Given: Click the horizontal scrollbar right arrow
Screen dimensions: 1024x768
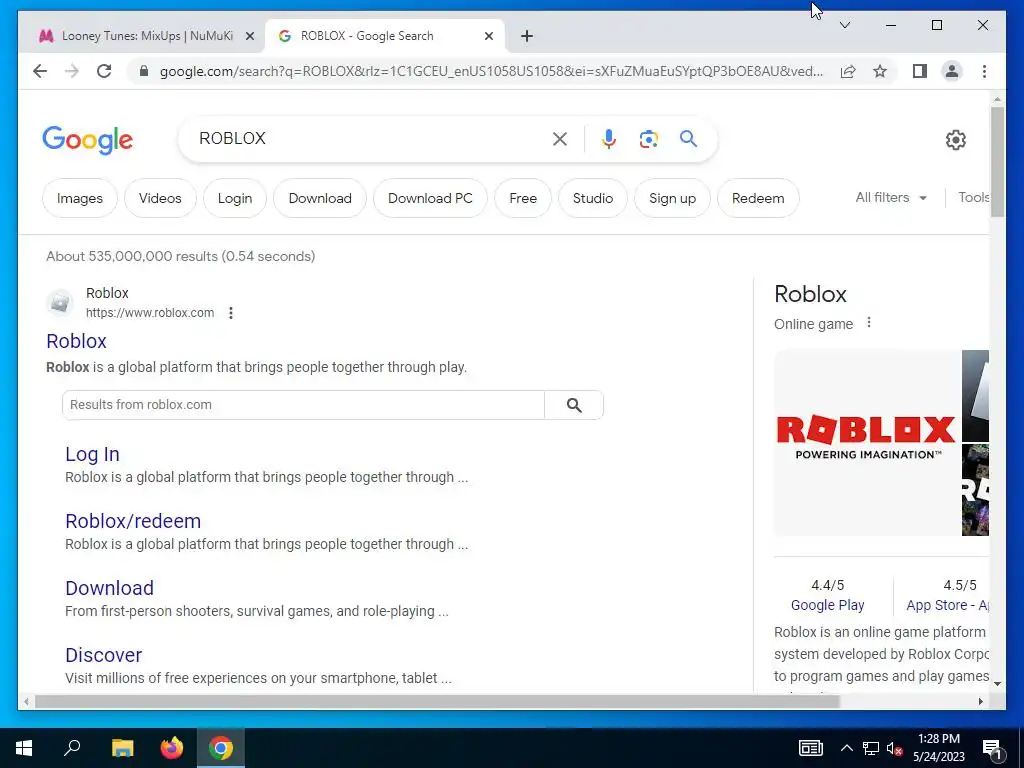Looking at the screenshot, I should (980, 701).
